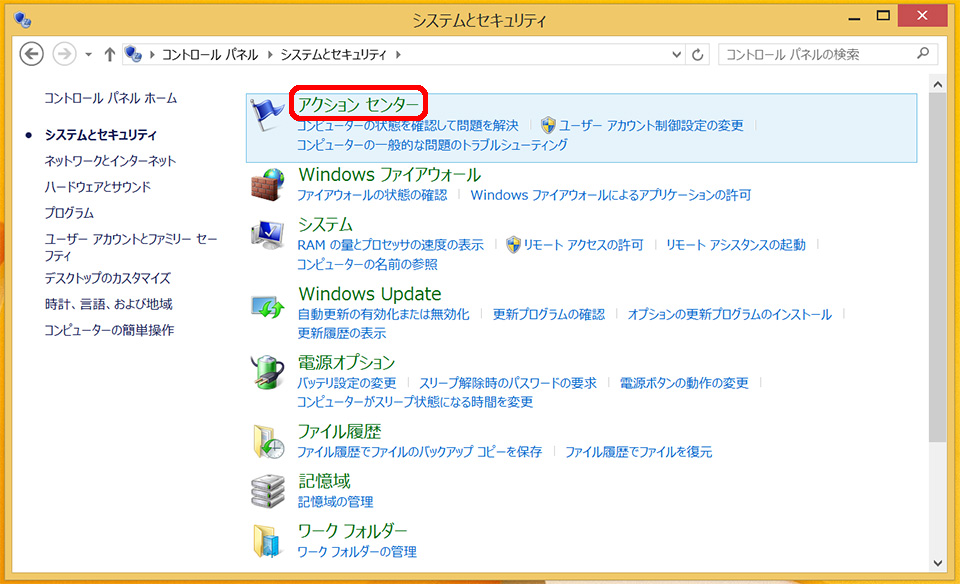Click the File History folder-clock icon
The image size is (960, 584).
[x=268, y=441]
